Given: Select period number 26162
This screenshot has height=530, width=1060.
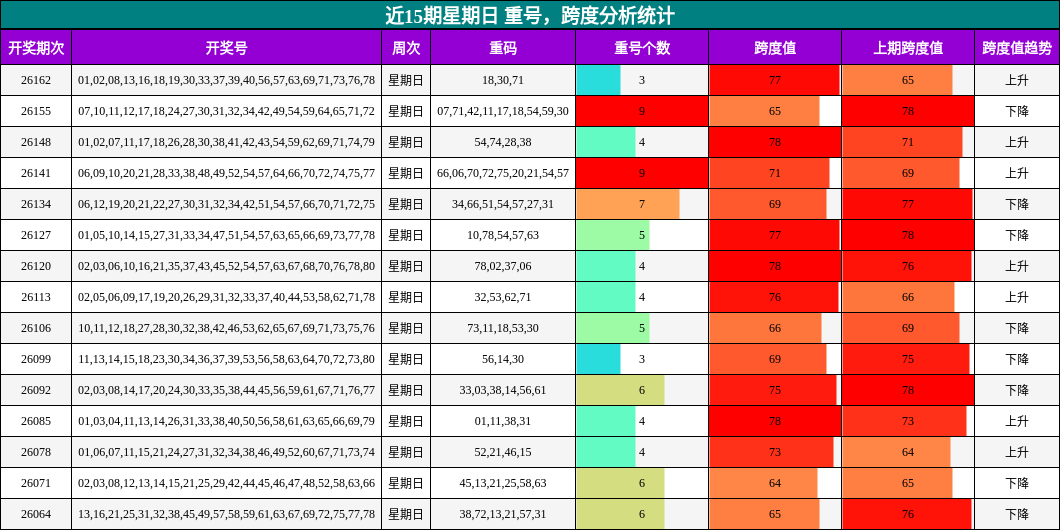Looking at the screenshot, I should pos(36,80).
